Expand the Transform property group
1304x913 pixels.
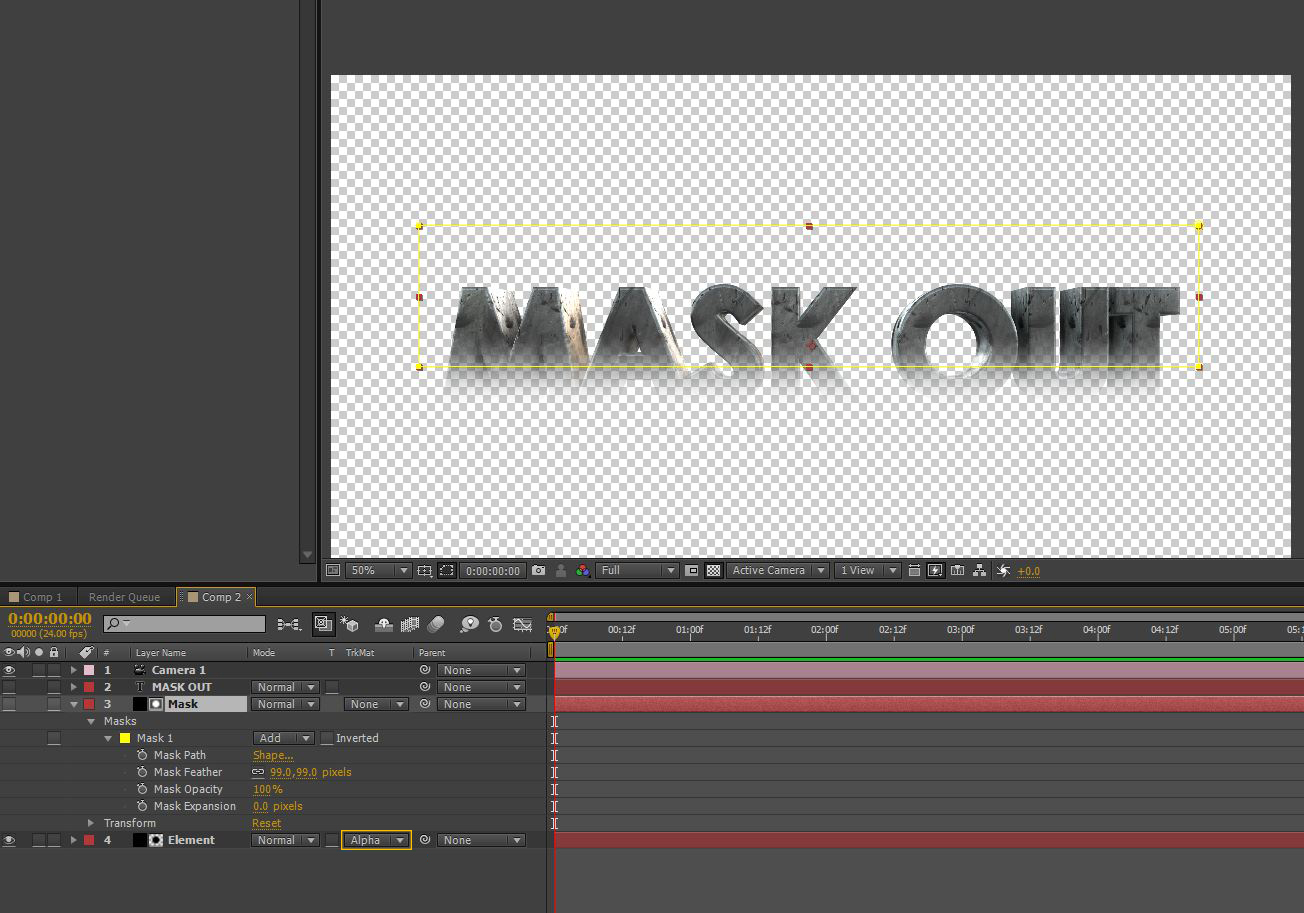click(x=91, y=823)
